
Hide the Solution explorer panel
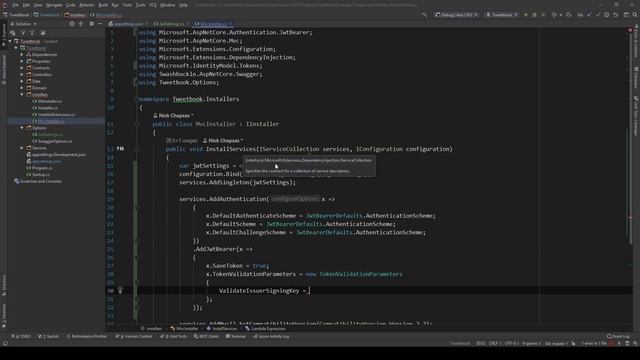coord(100,24)
